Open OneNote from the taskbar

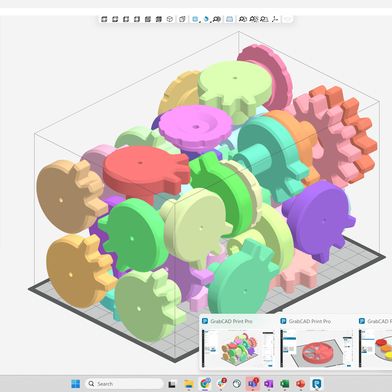268,384
